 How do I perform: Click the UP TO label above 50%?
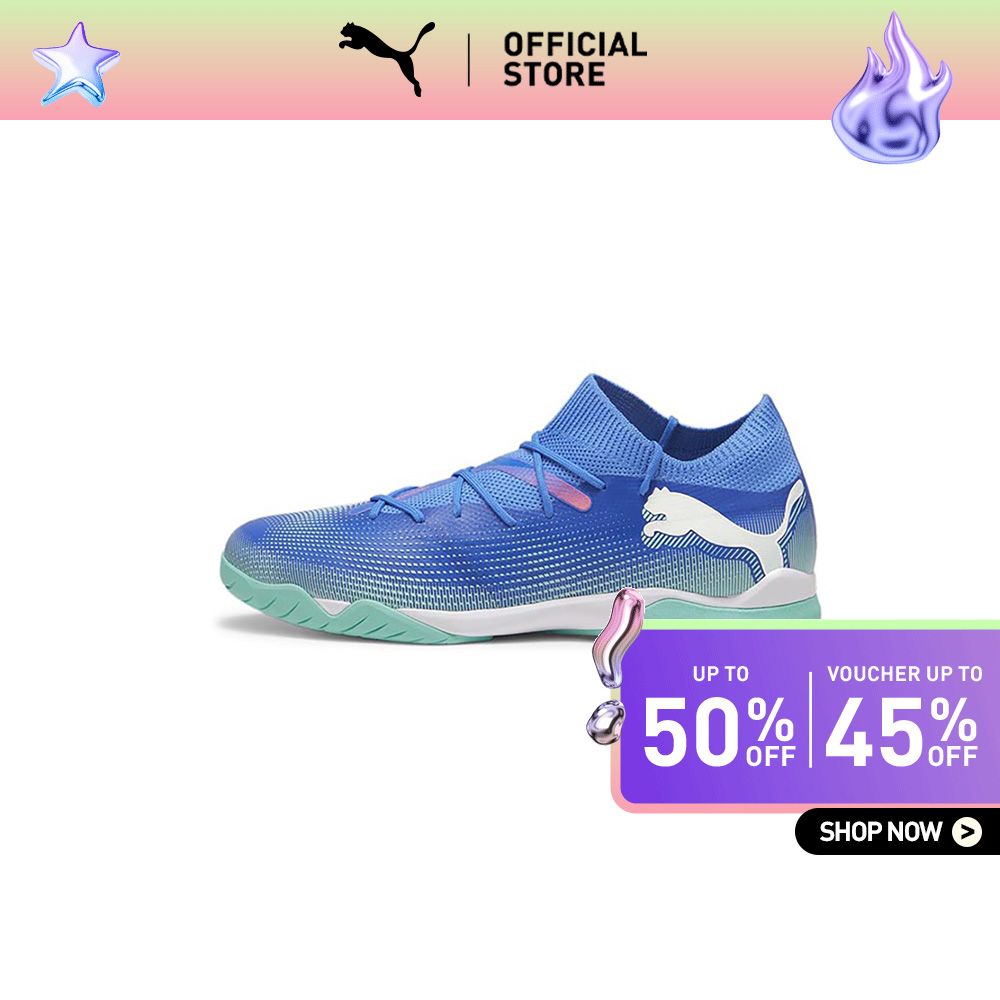(721, 674)
